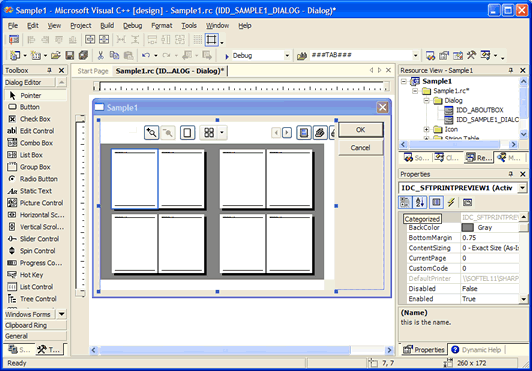Open the IDC_SFTPRINTPREVIEW1 object dropdown
This screenshot has height=371, width=532.
click(522, 188)
